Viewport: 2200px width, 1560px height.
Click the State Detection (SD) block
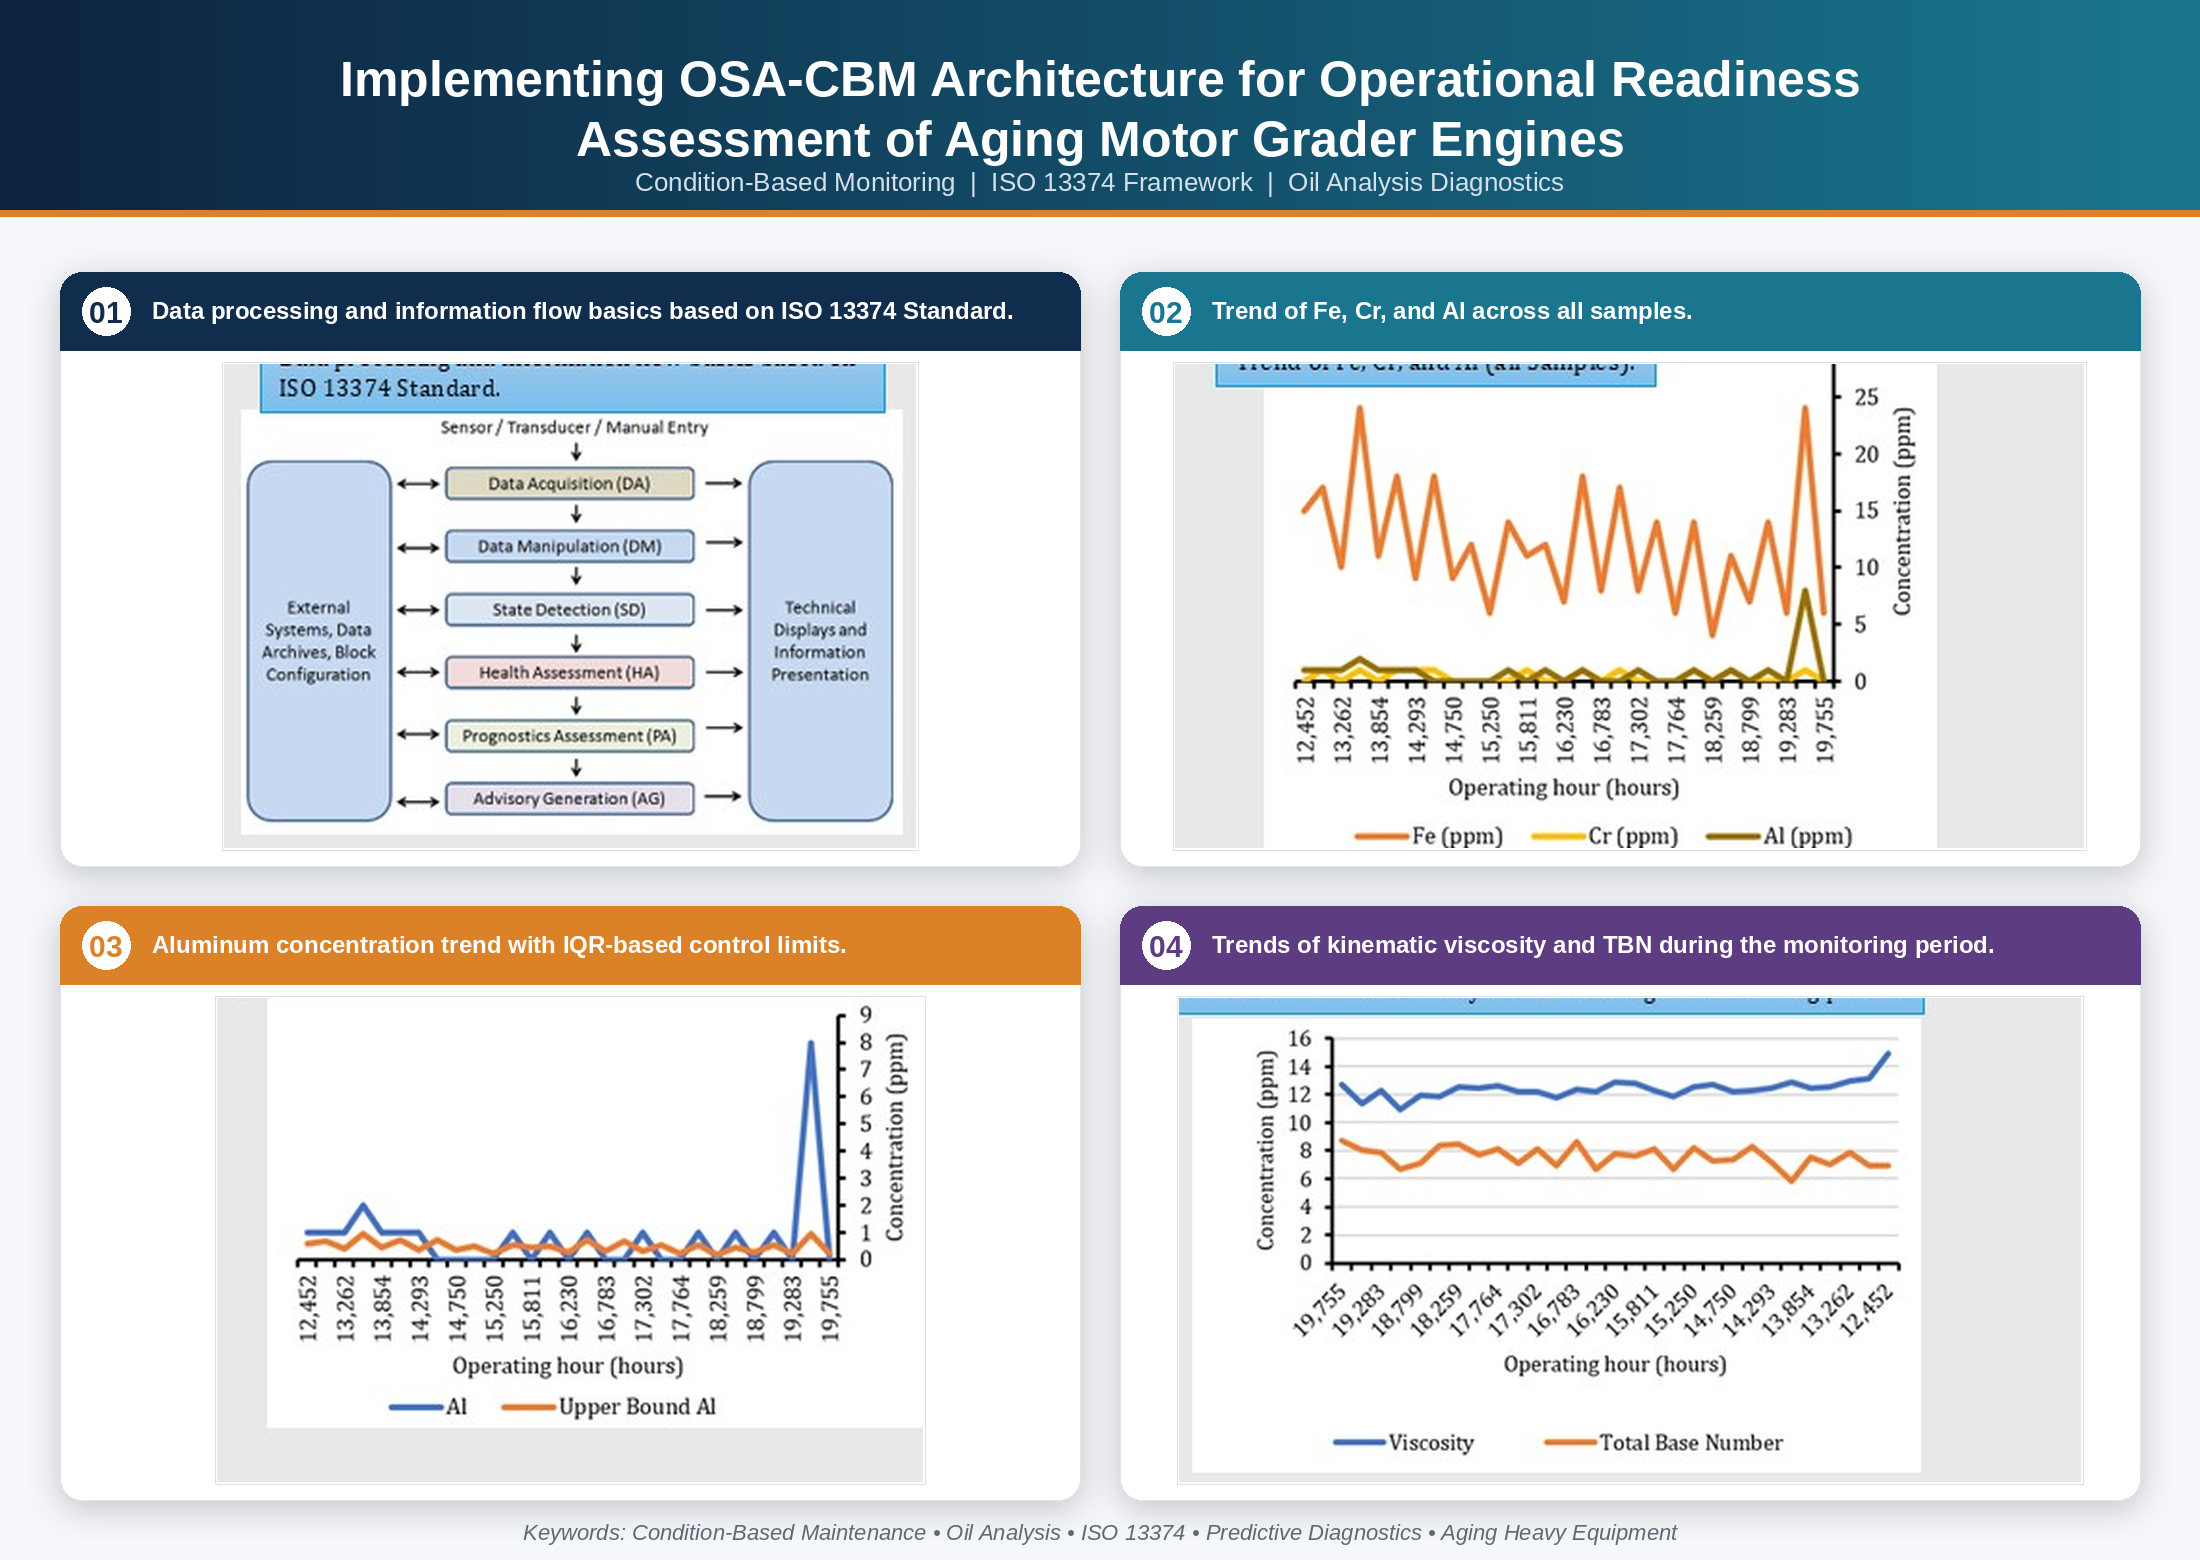[x=569, y=609]
